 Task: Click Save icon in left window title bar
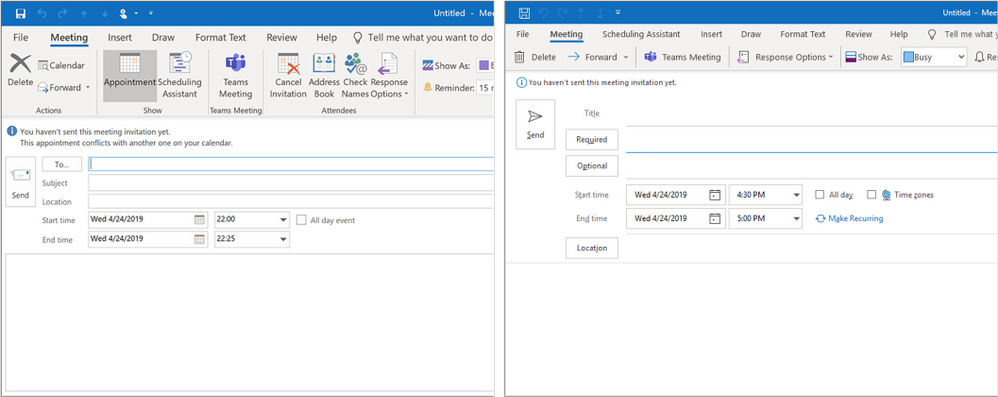(x=20, y=13)
